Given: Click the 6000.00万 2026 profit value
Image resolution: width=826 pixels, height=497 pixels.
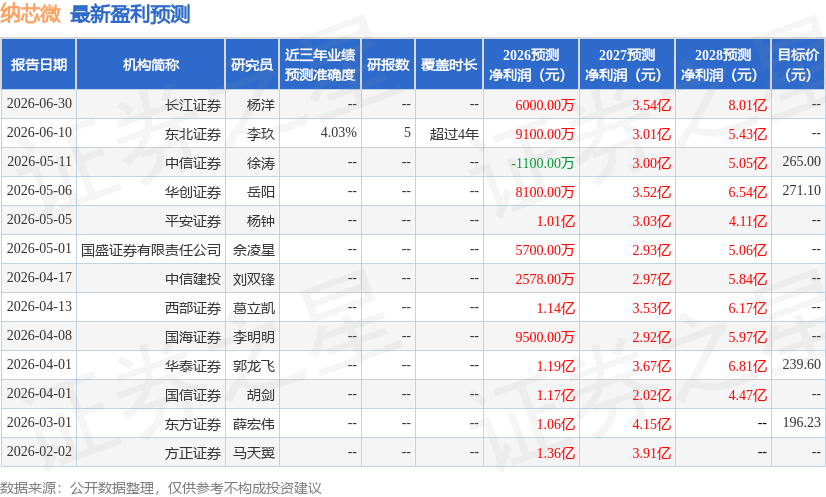Looking at the screenshot, I should point(545,105).
